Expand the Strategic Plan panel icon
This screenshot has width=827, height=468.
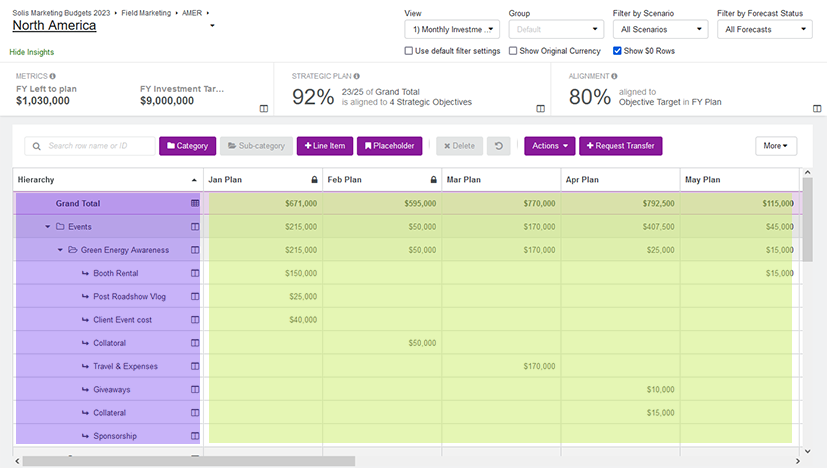pos(541,109)
